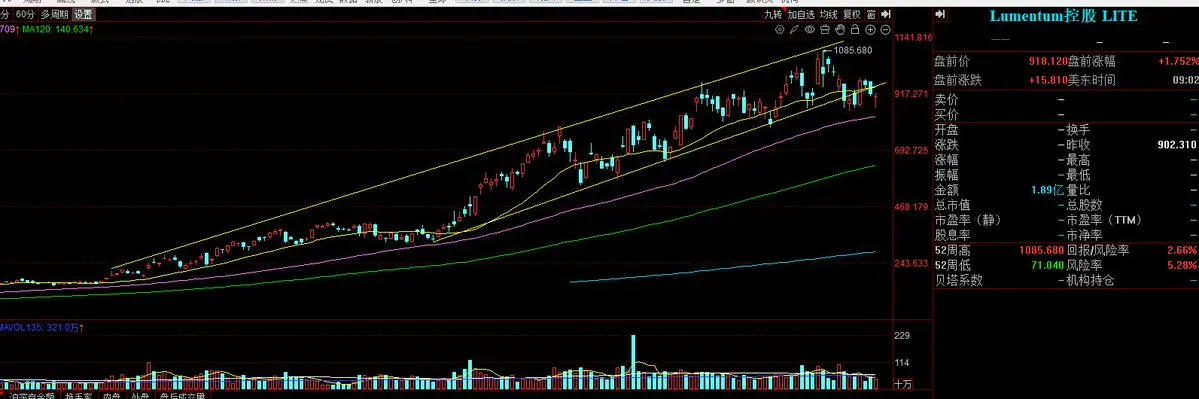
Task: Toggle the chart lock icon
Action: [854, 30]
